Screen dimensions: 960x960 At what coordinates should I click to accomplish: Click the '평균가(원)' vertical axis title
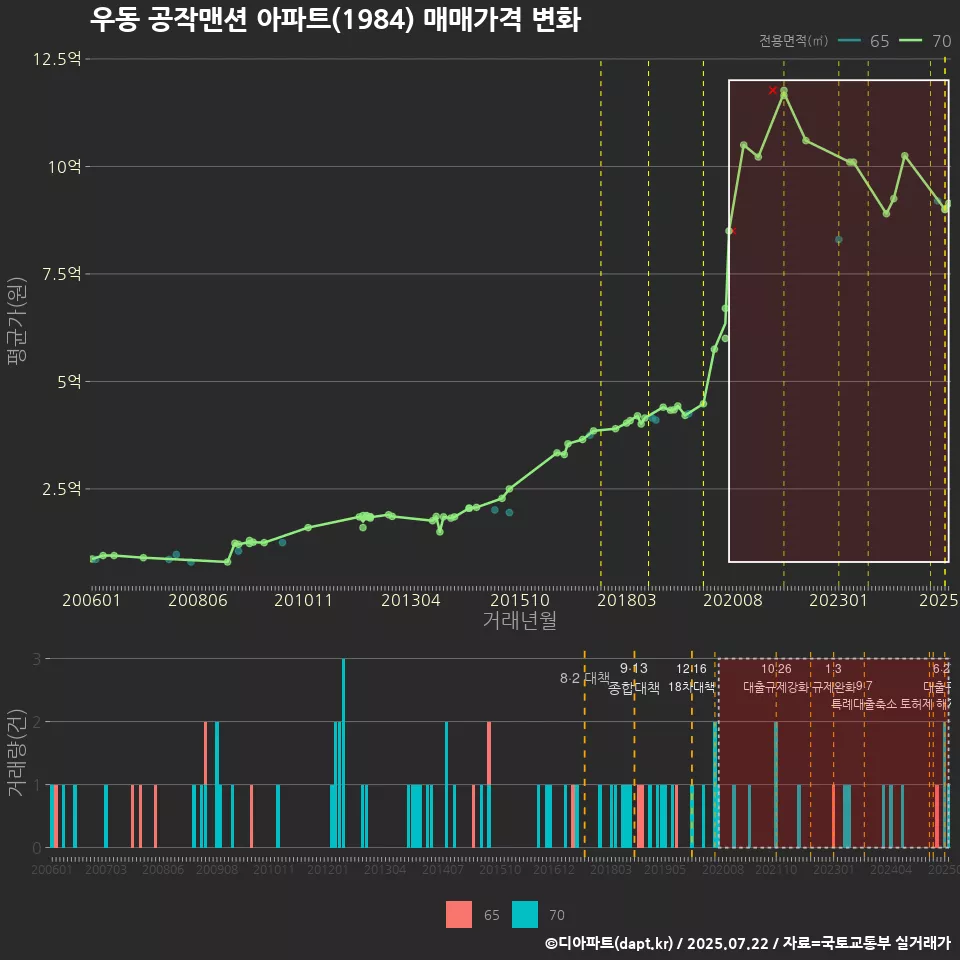[17, 321]
